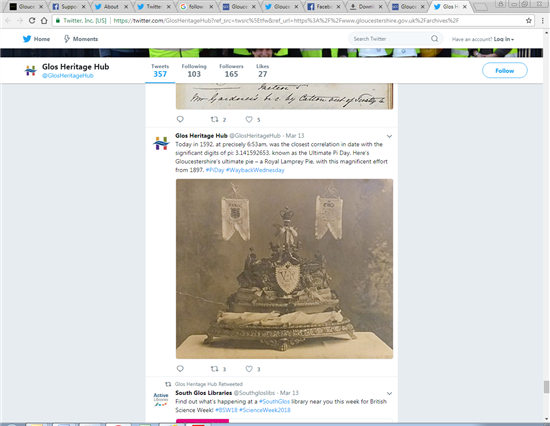Viewport: 550px width, 426px height.
Task: Expand the Pi Day tweet options chevron
Action: click(x=389, y=136)
